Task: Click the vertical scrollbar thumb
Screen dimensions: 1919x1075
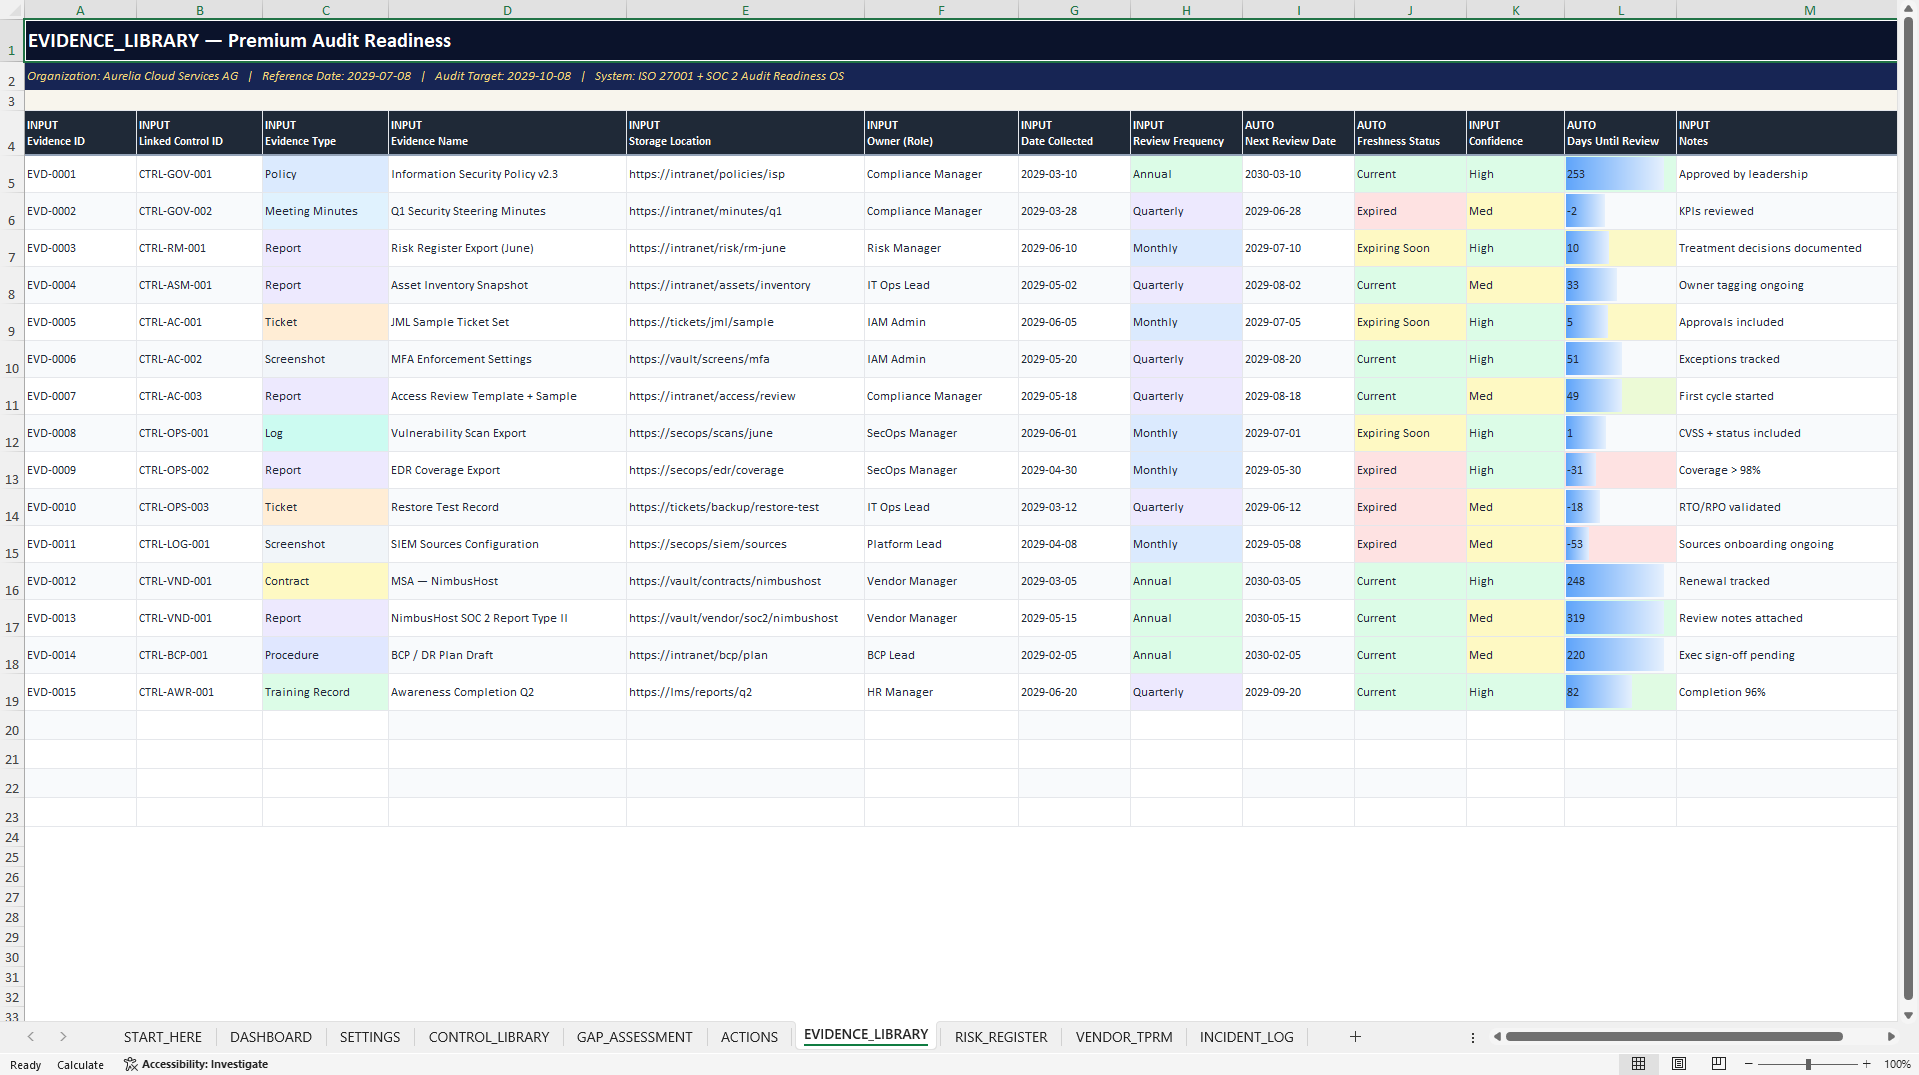Action: 1908,508
